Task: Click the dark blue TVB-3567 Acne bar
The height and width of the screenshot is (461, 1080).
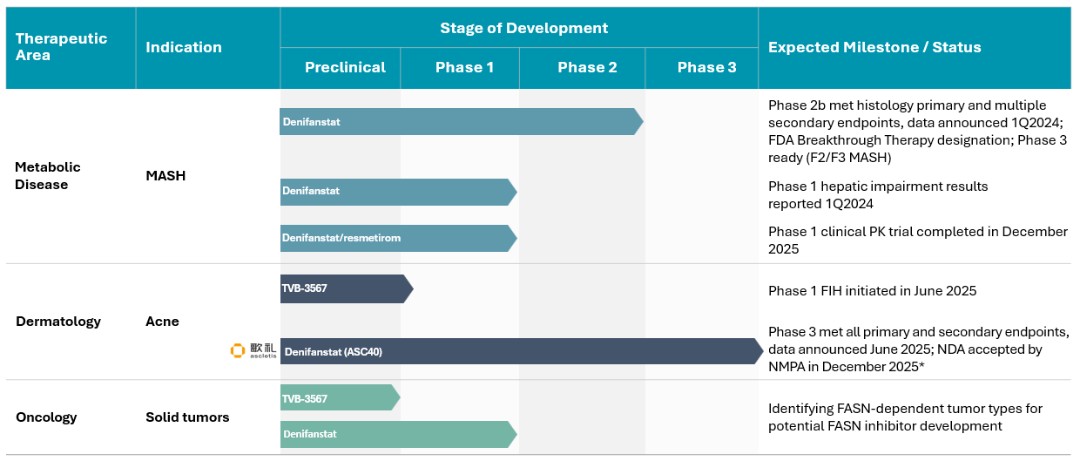Action: tap(345, 289)
